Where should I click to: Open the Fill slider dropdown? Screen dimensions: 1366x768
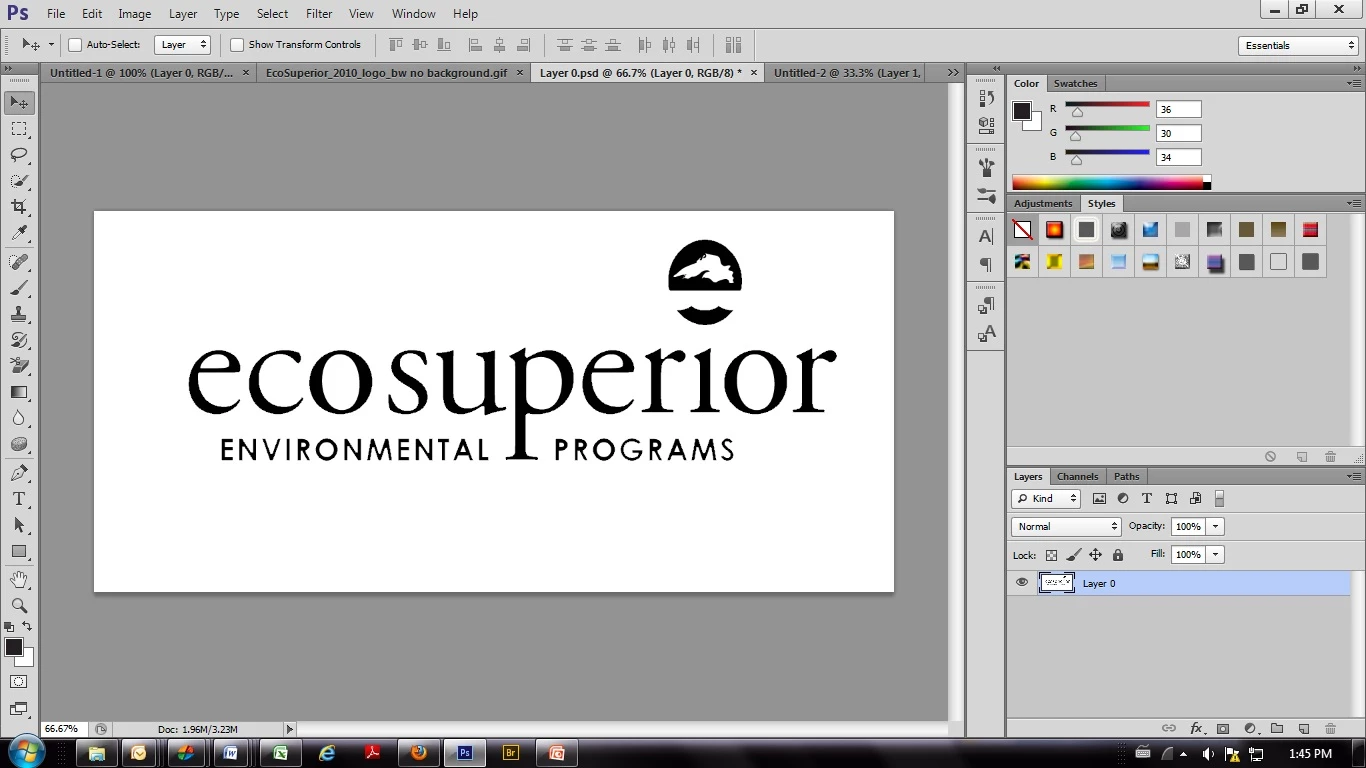tap(1216, 554)
